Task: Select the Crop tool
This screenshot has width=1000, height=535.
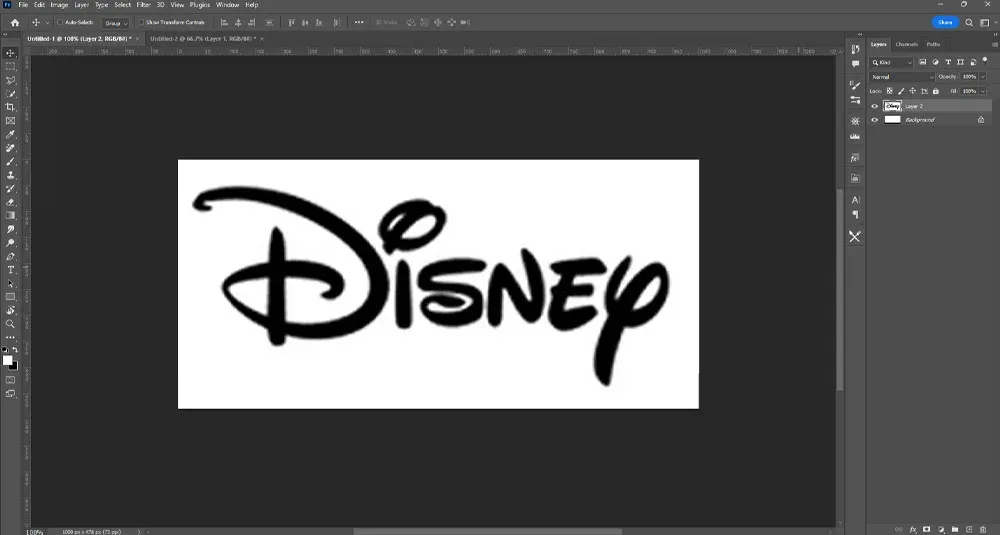Action: click(10, 107)
